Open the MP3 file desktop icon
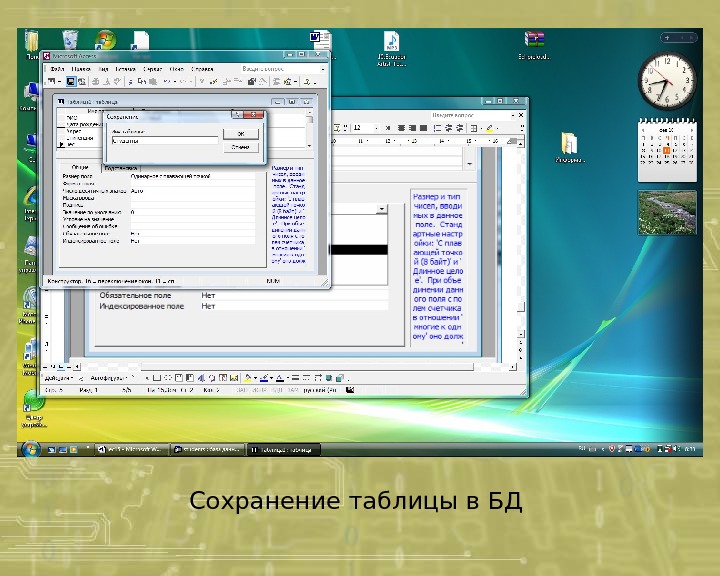Viewport: 720px width, 576px height. coord(392,48)
